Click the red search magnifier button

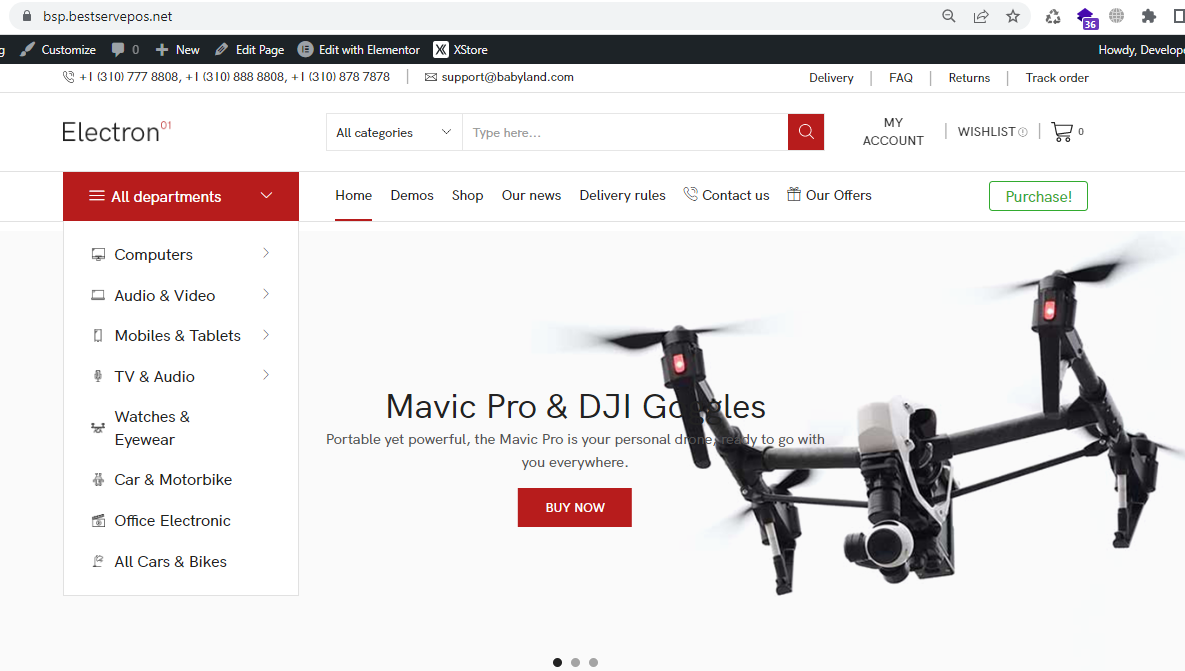(806, 132)
